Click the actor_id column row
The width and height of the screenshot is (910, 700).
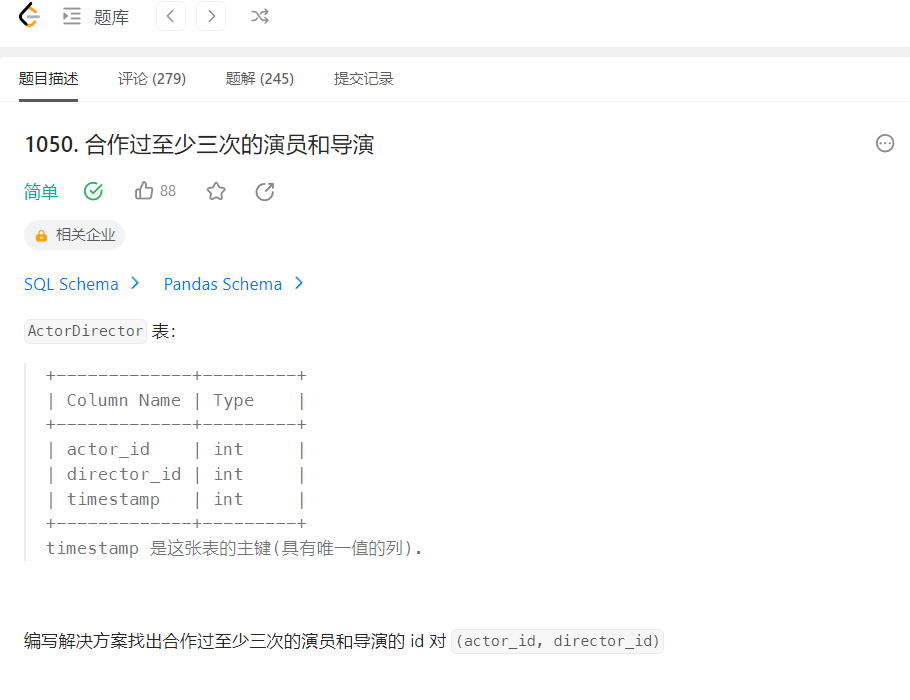pyautogui.click(x=176, y=450)
